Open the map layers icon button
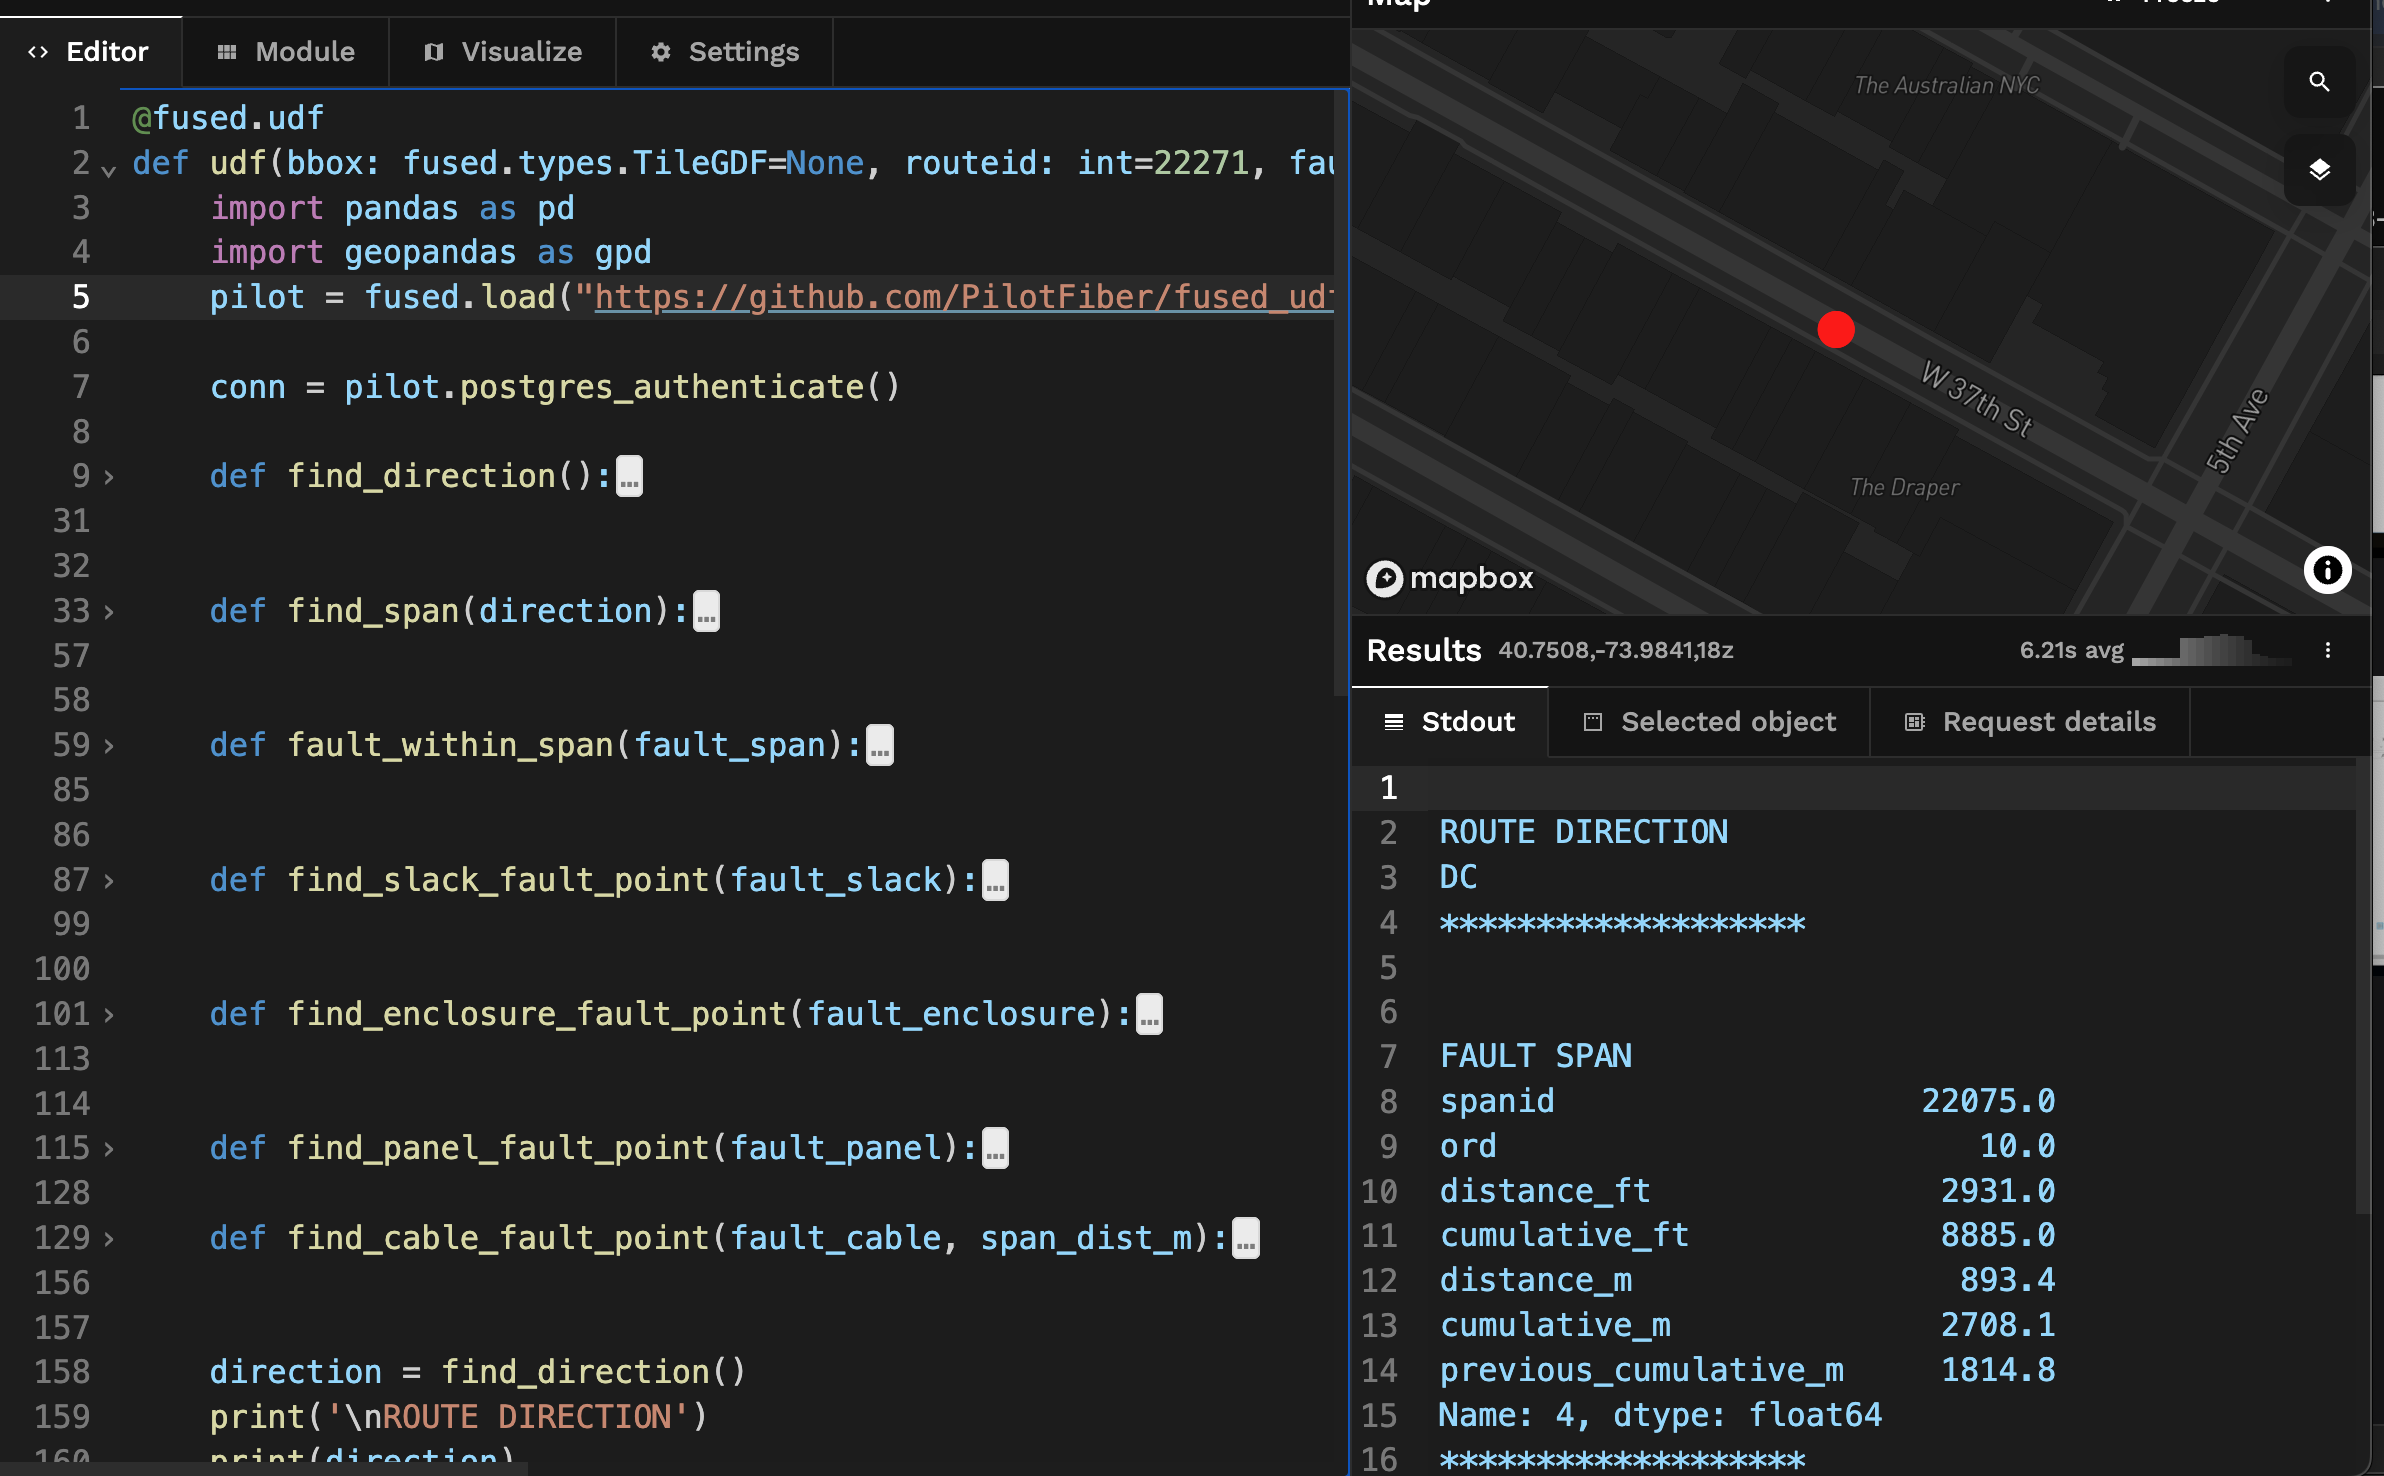This screenshot has width=2384, height=1476. tap(2319, 170)
